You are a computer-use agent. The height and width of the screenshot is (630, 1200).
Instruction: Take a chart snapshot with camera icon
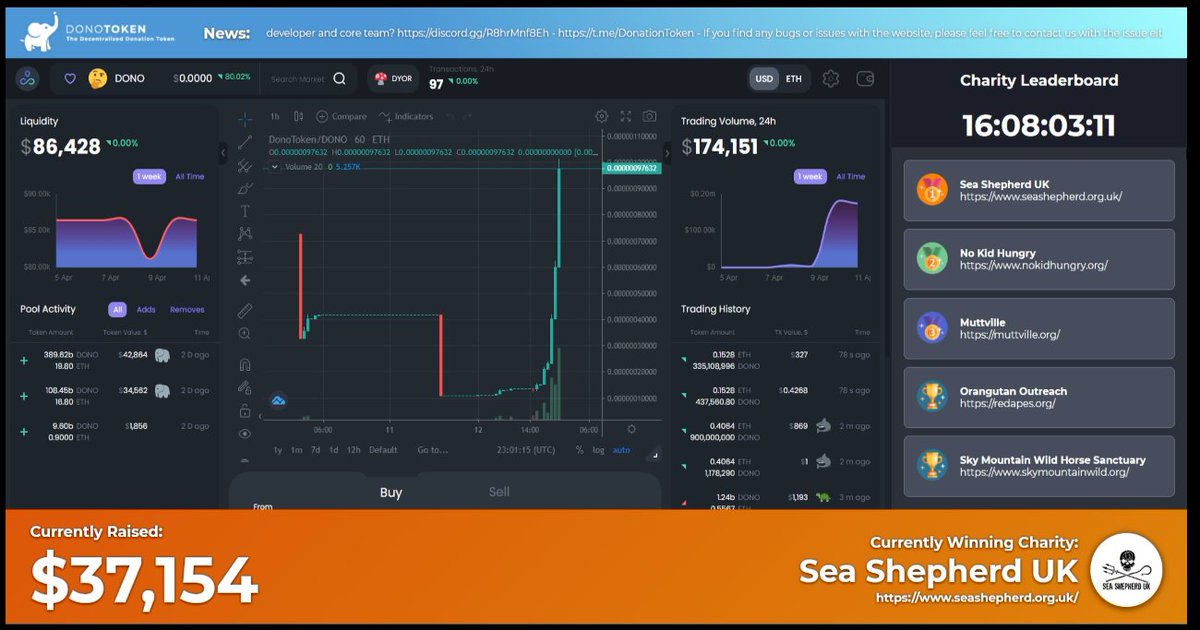(x=650, y=116)
